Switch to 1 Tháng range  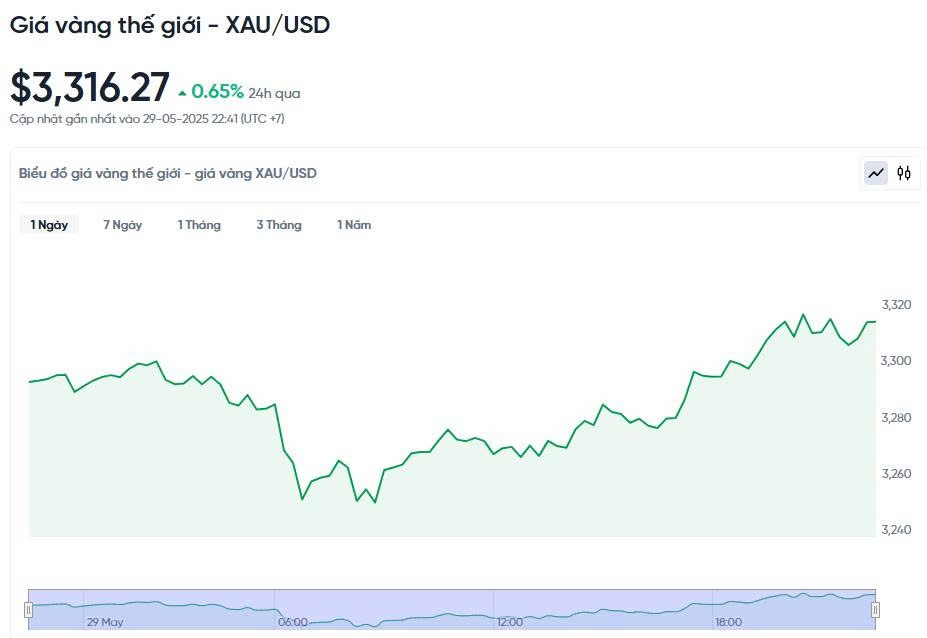click(x=199, y=225)
